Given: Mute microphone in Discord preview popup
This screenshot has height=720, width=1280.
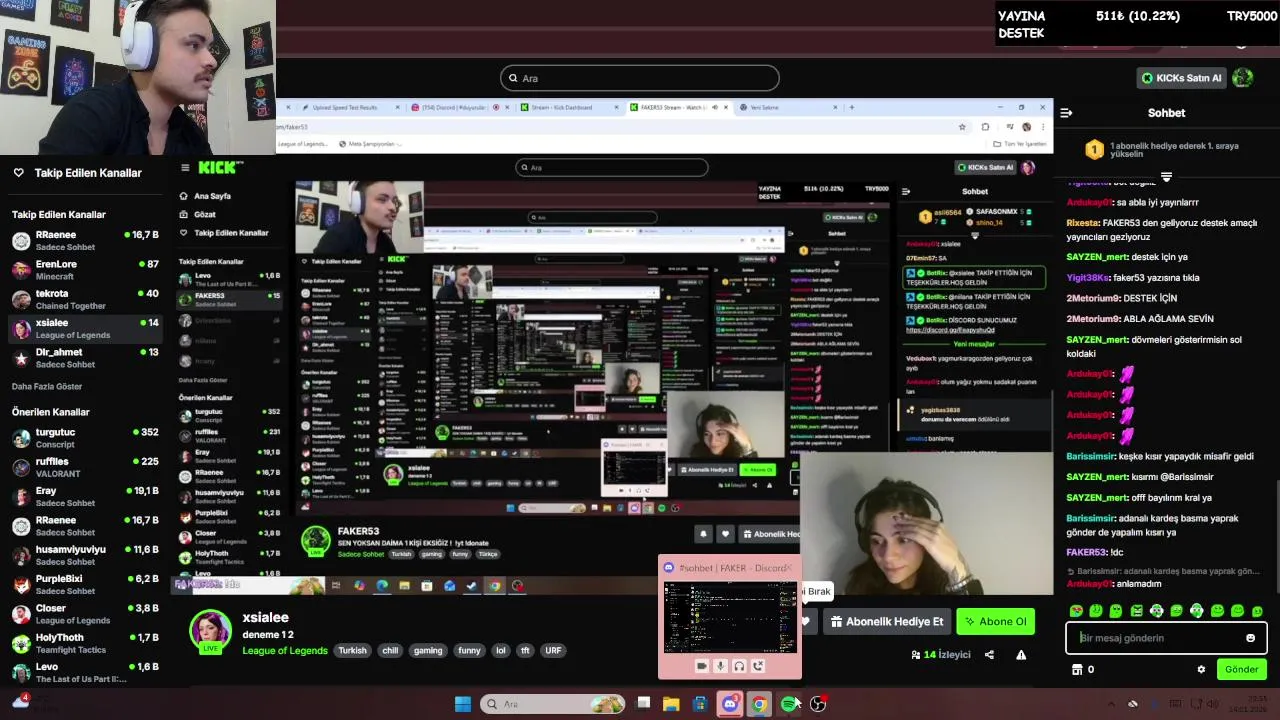Looking at the screenshot, I should point(720,666).
